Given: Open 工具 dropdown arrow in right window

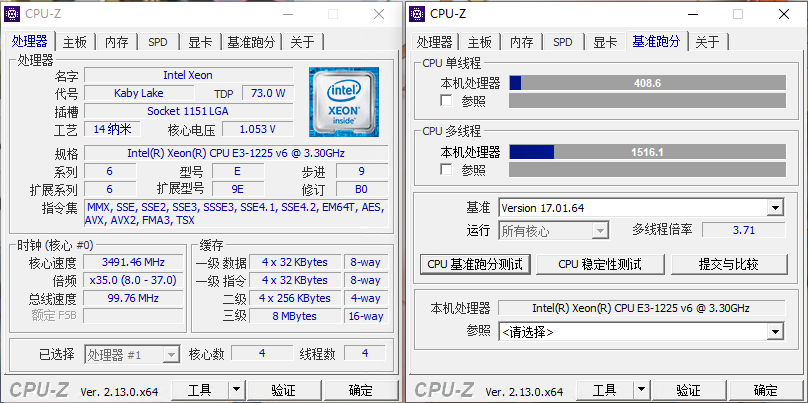Looking at the screenshot, I should (642, 390).
